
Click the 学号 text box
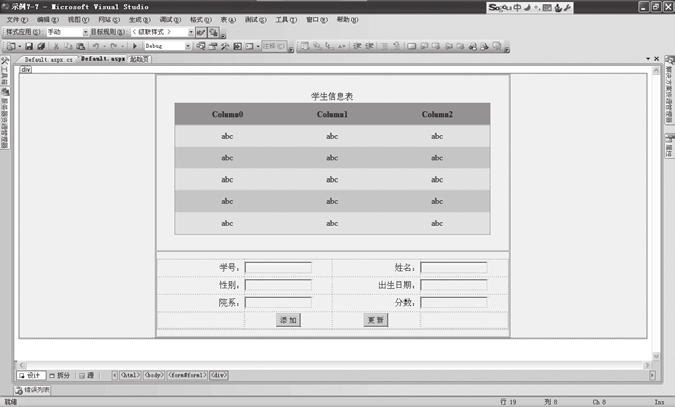click(278, 267)
